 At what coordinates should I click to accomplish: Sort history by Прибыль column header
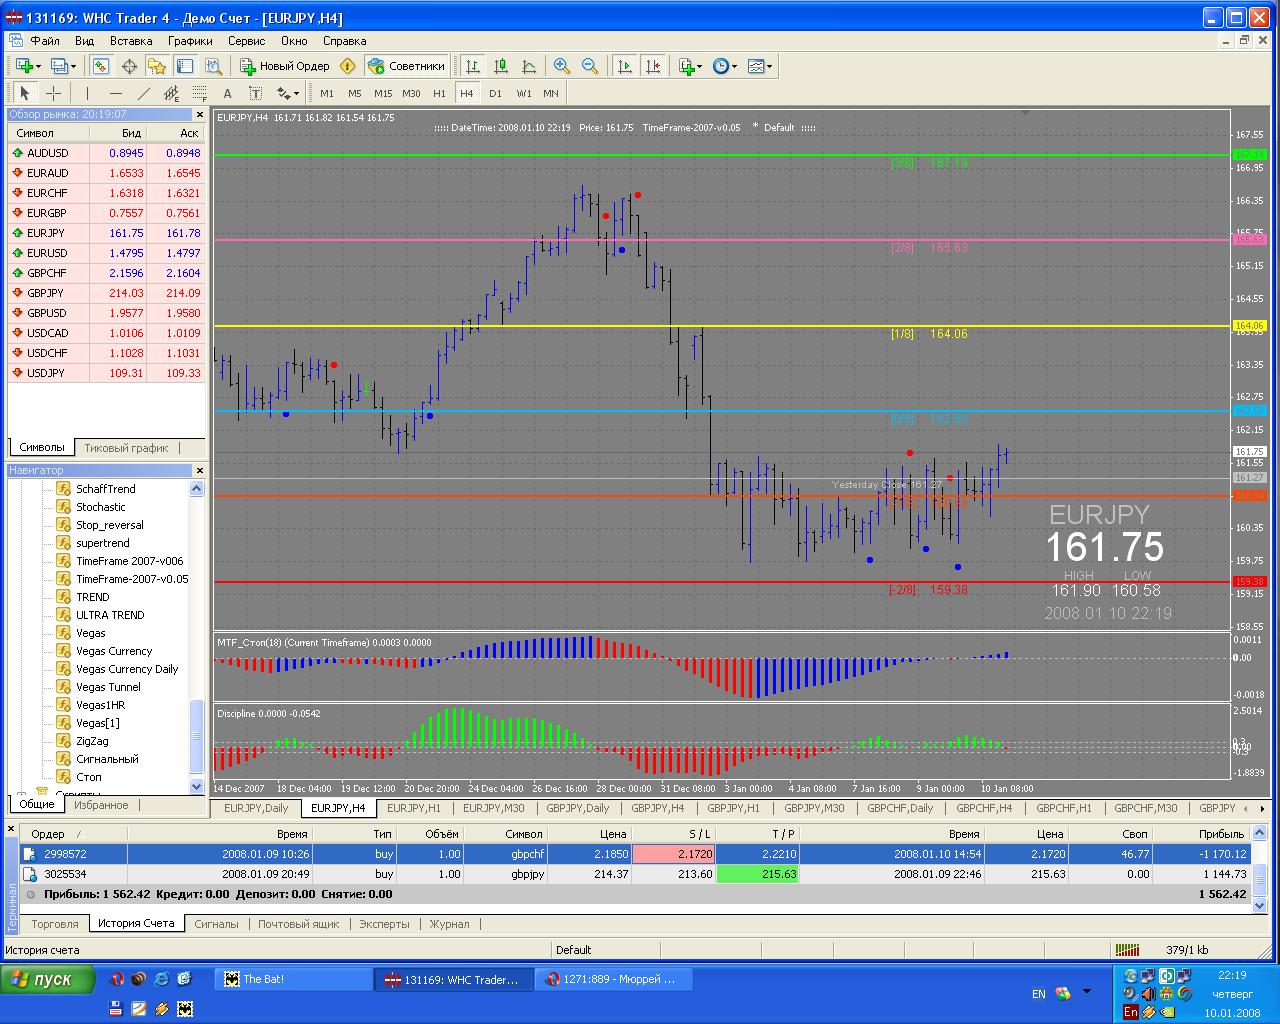pos(1221,834)
